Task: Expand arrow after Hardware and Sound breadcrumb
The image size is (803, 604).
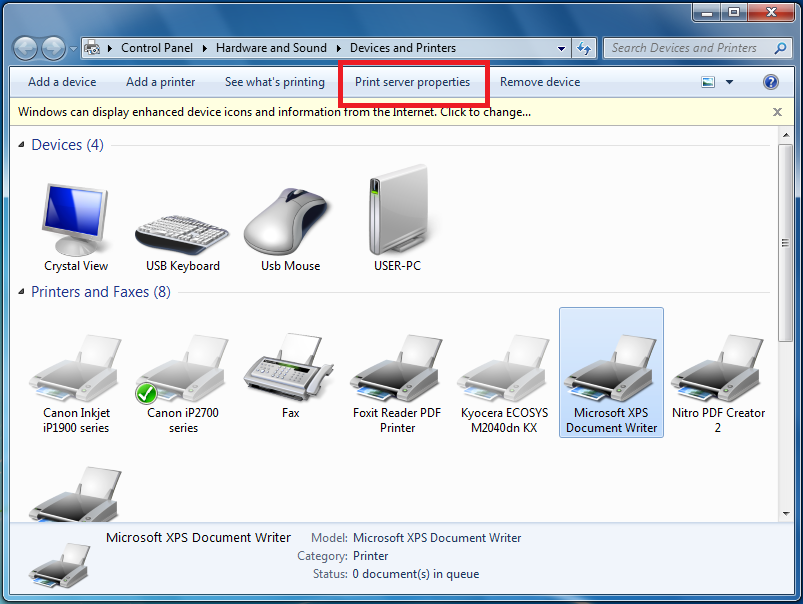Action: (x=339, y=48)
